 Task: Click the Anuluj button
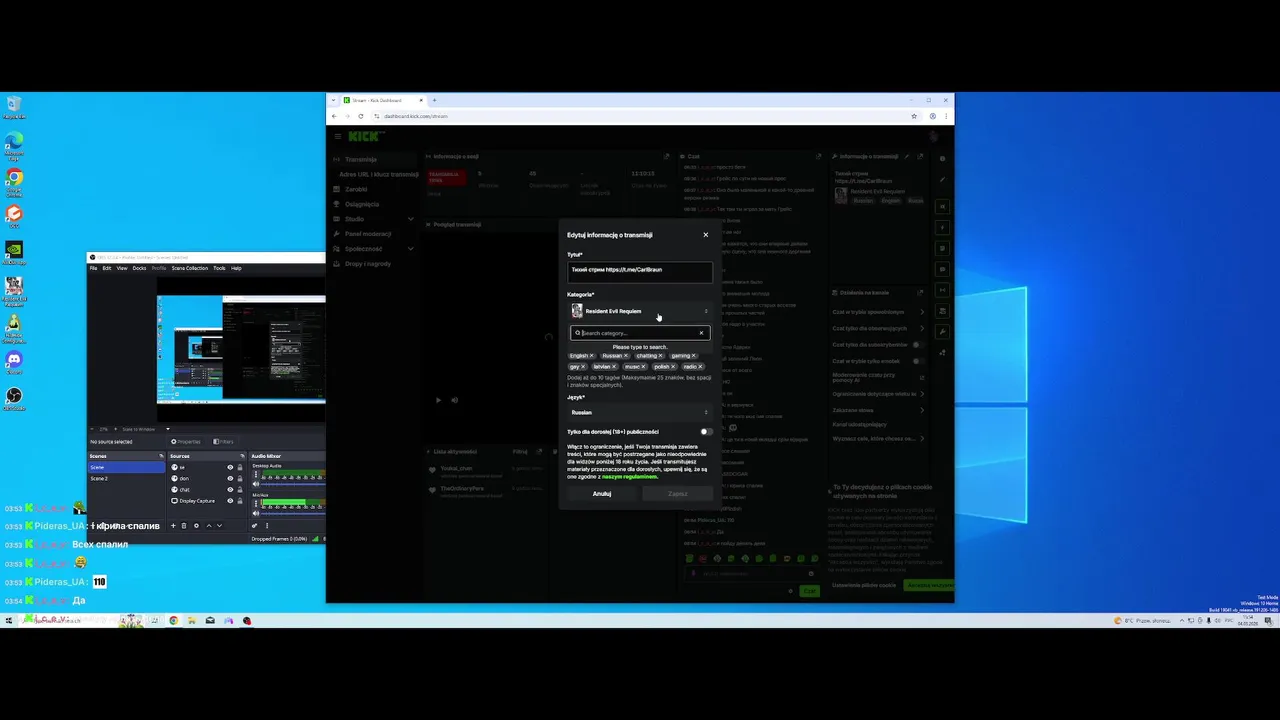tap(602, 493)
